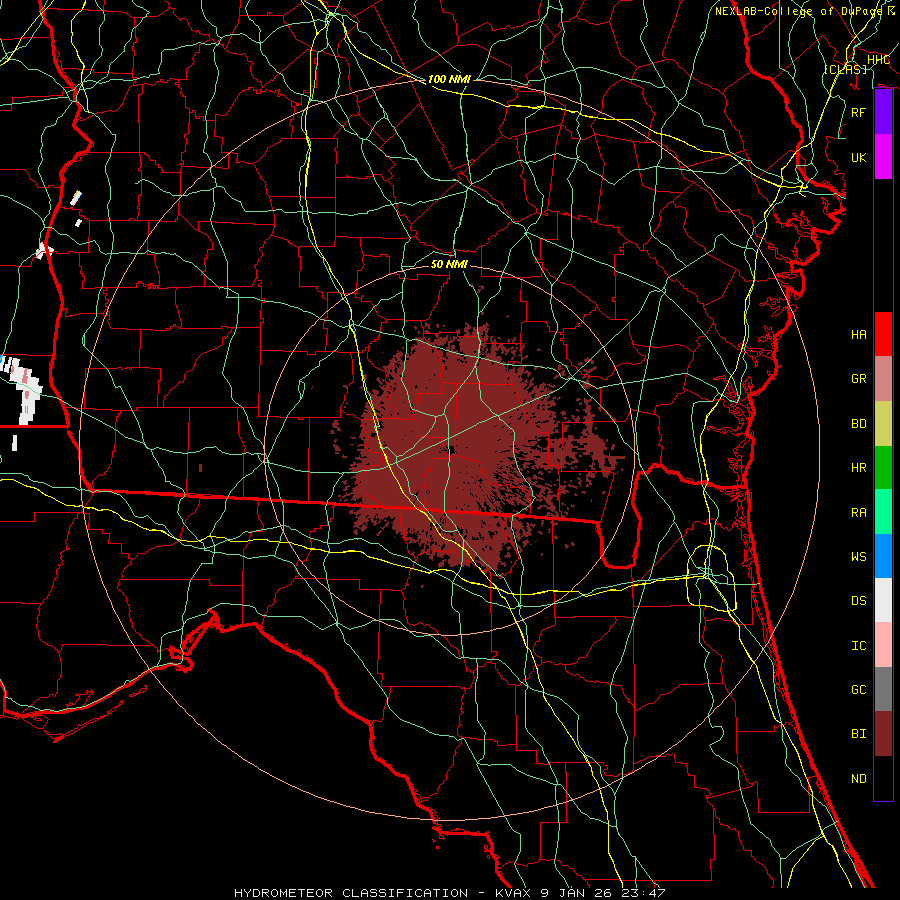Click the "WS" legend label
This screenshot has height=900, width=900.
859,556
